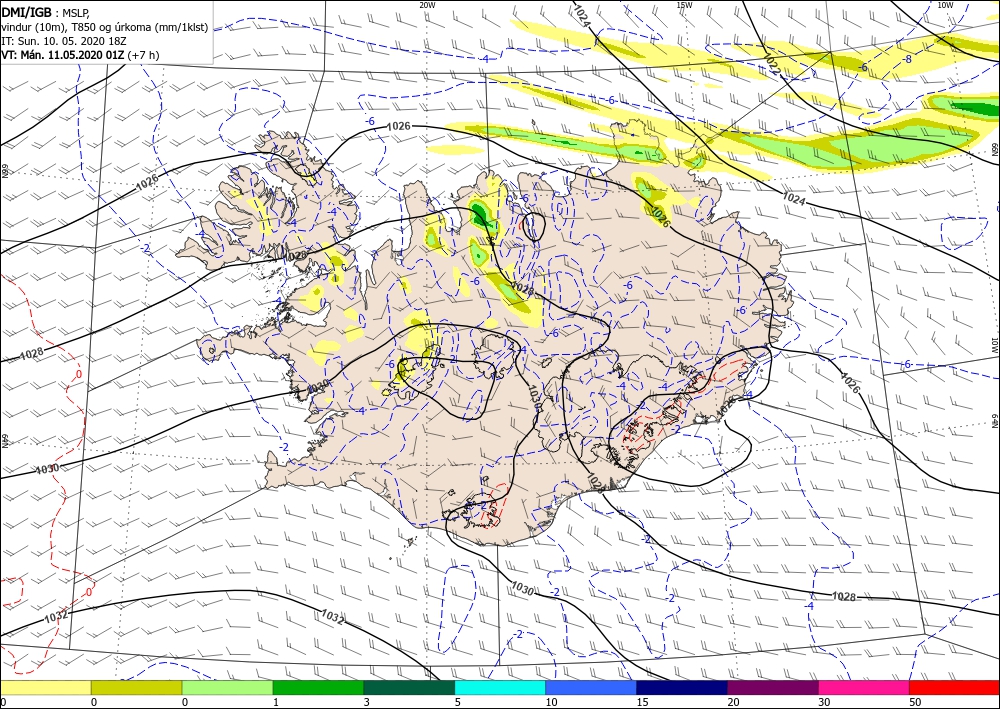Screen dimensions: 1000x709
Task: Click the legend value '30'
Action: point(824,702)
